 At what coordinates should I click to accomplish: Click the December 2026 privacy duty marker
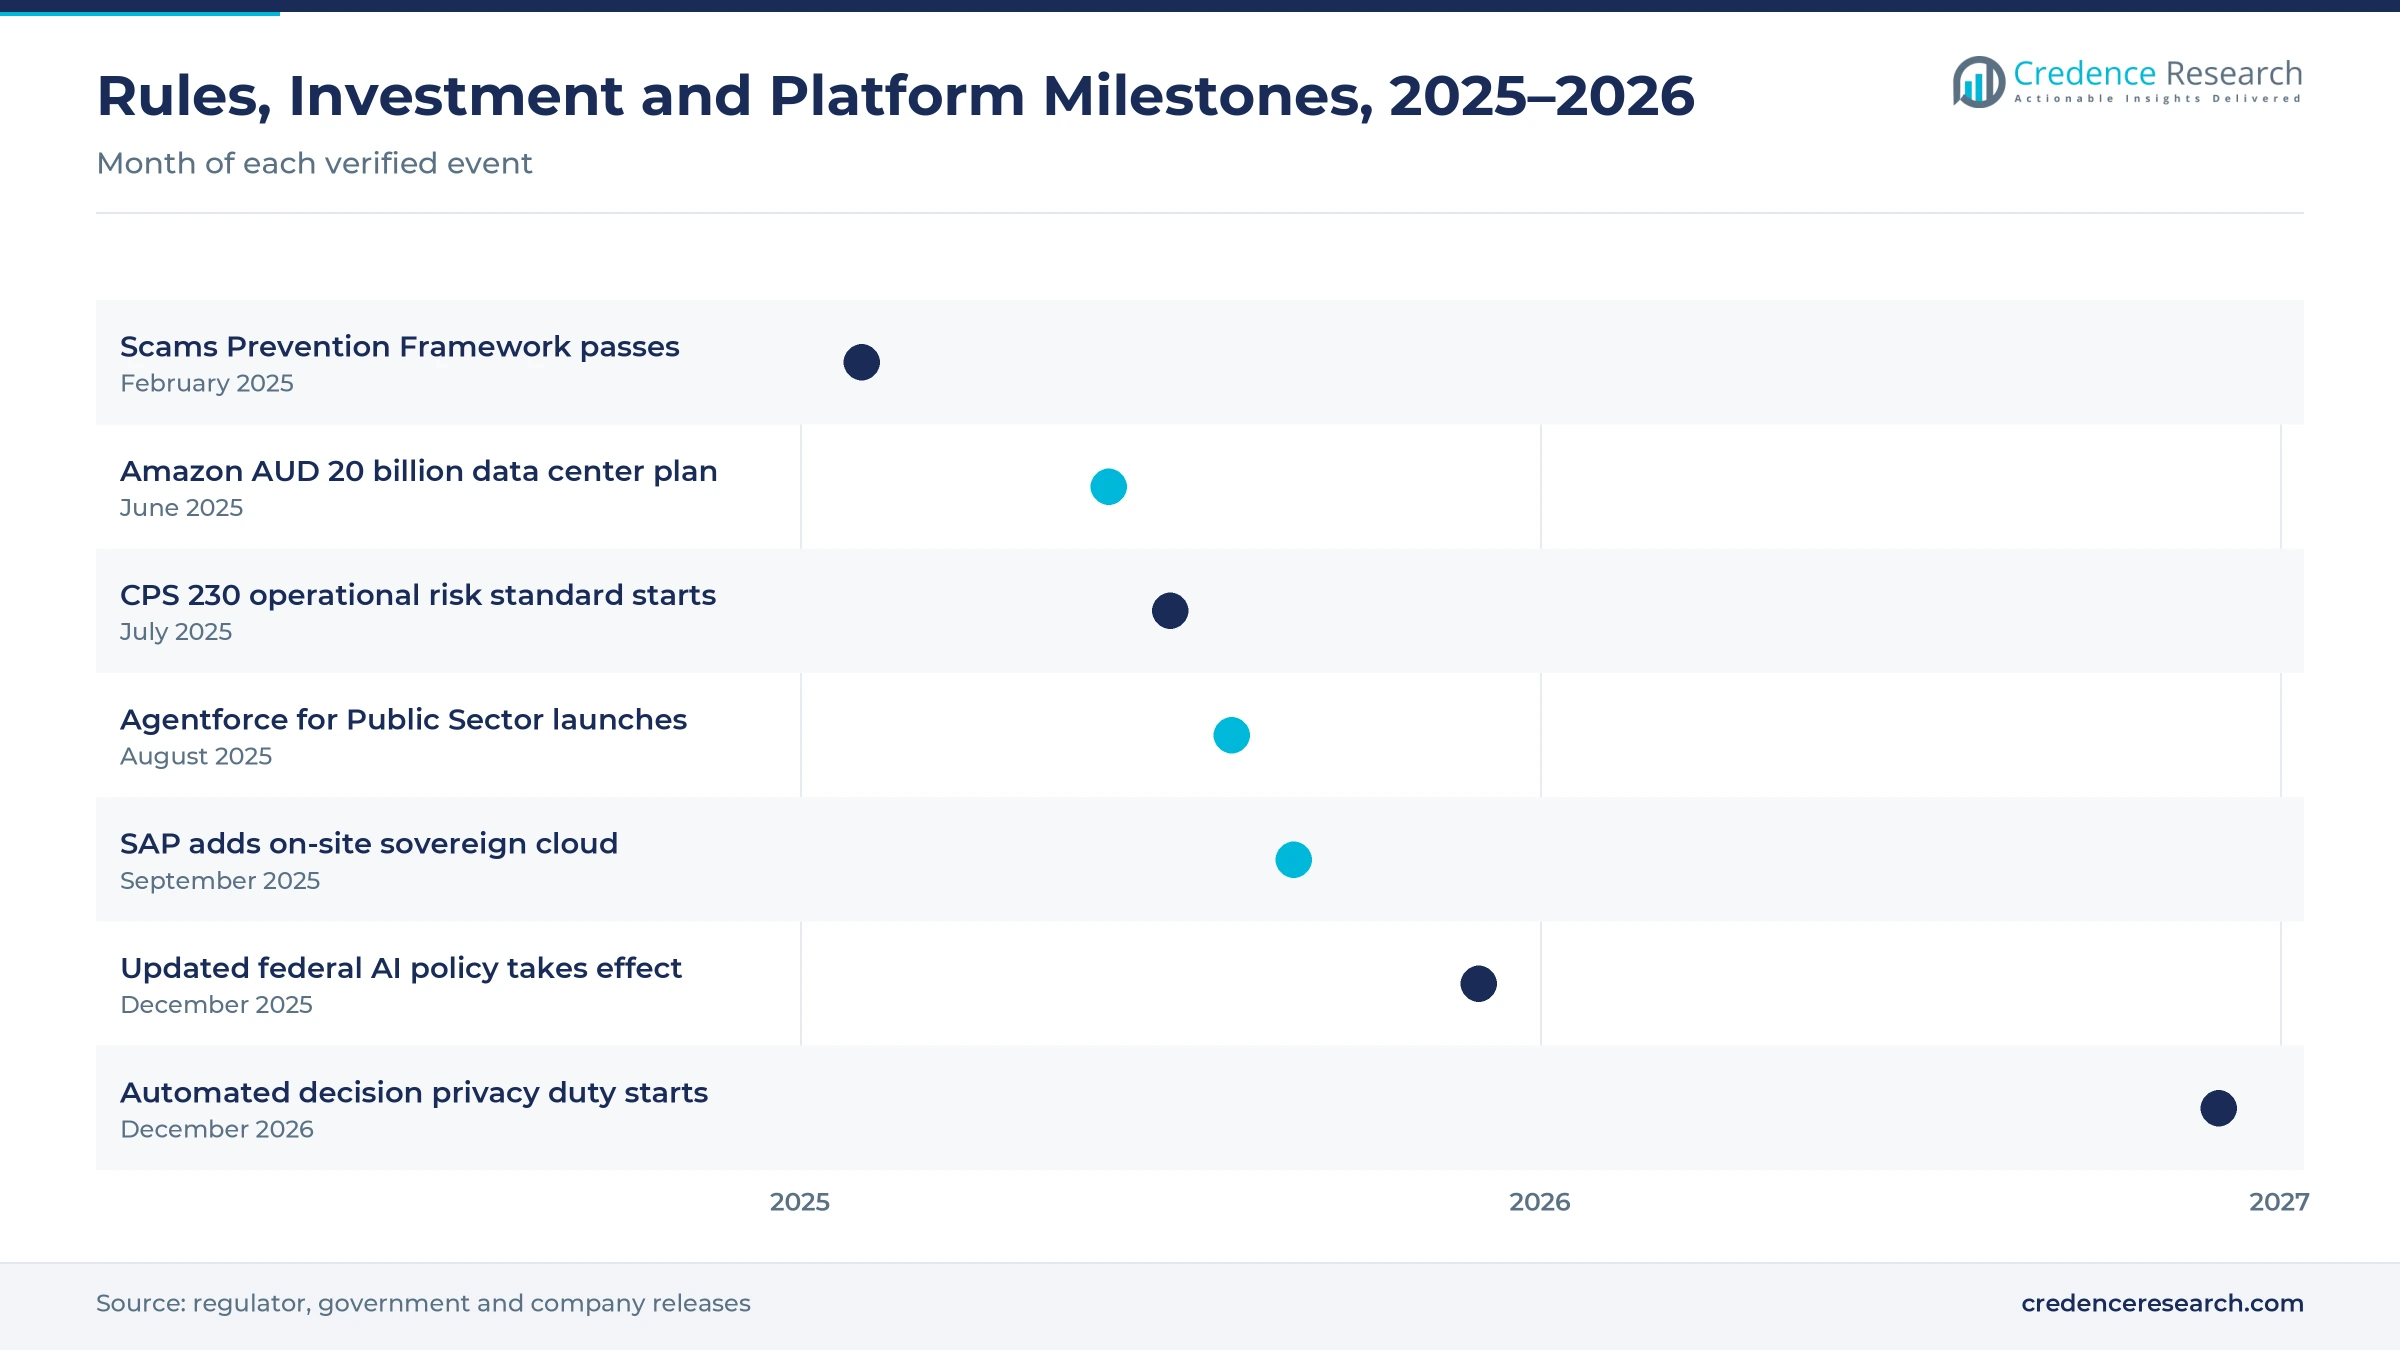pyautogui.click(x=2218, y=1108)
